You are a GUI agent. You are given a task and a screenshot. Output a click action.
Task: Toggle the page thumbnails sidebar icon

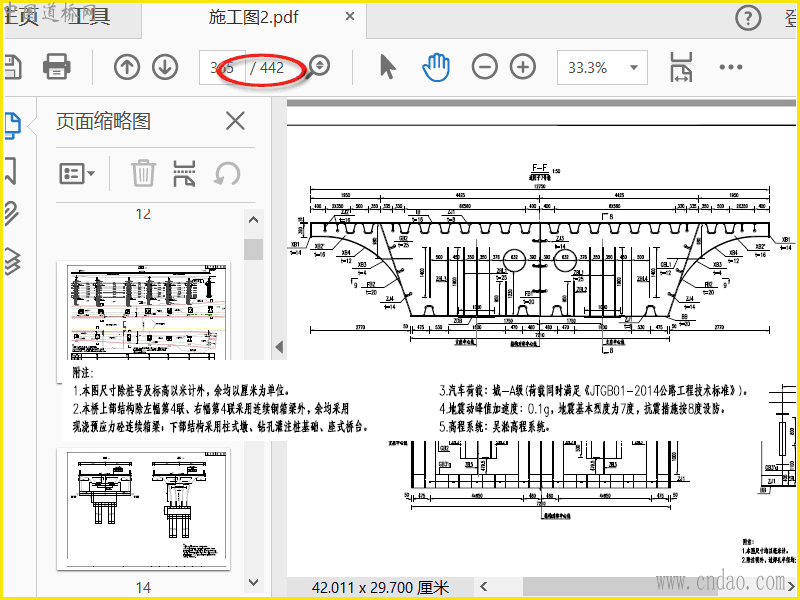(x=11, y=124)
